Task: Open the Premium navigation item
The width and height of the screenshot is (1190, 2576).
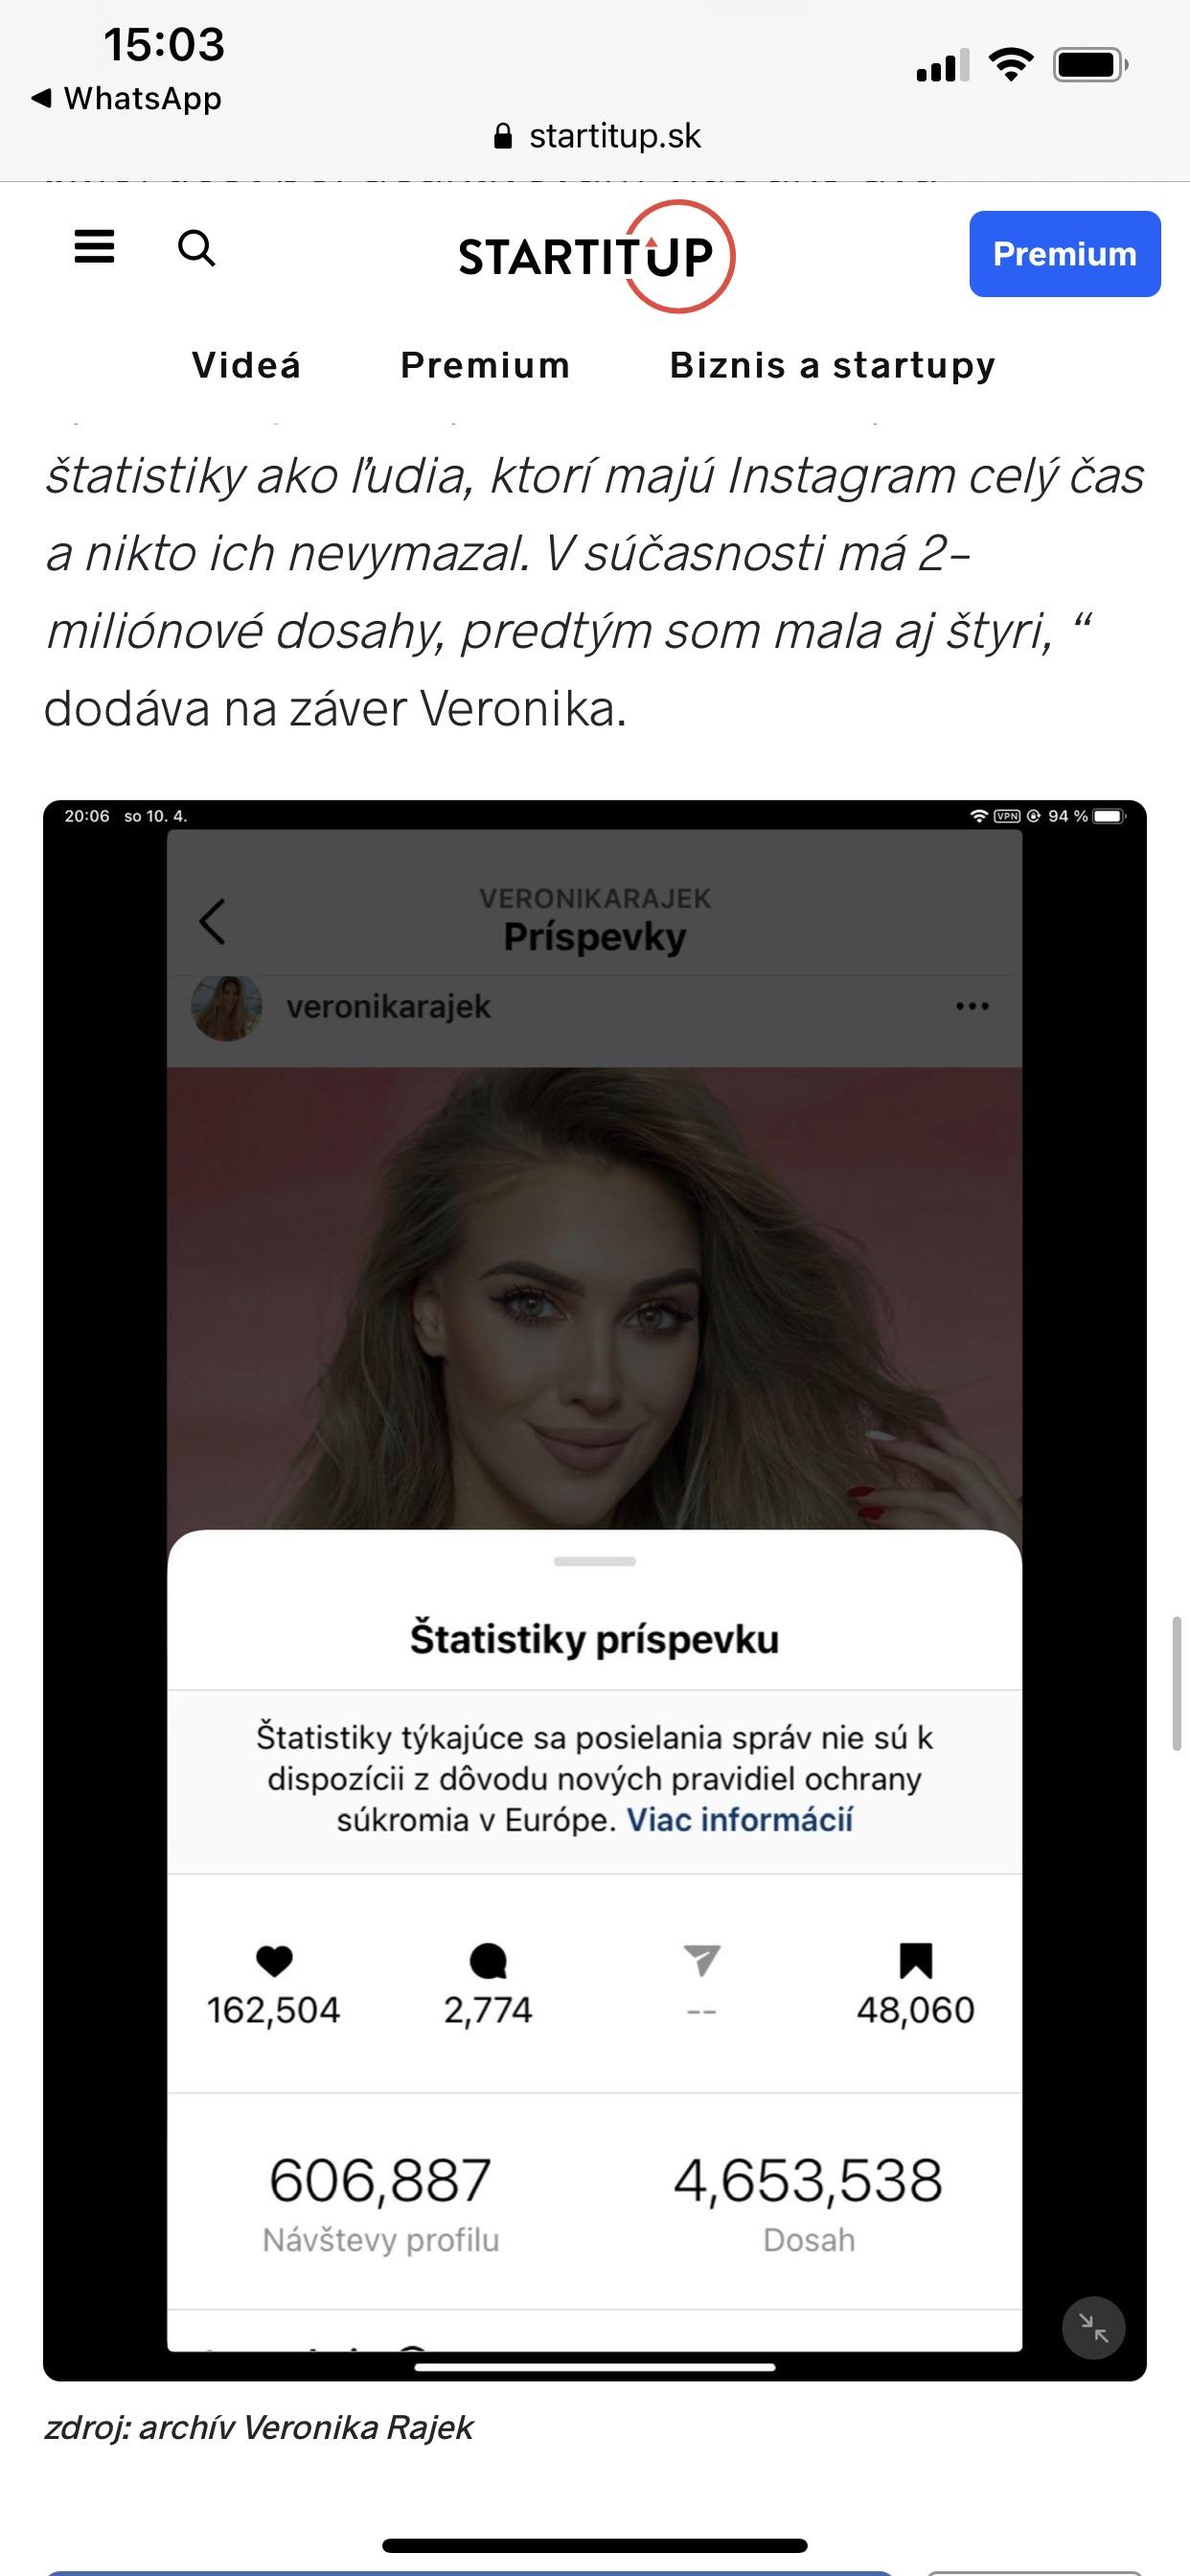Action: click(485, 365)
